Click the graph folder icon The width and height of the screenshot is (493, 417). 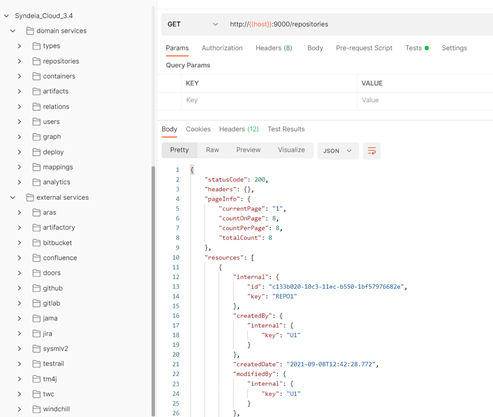36,137
